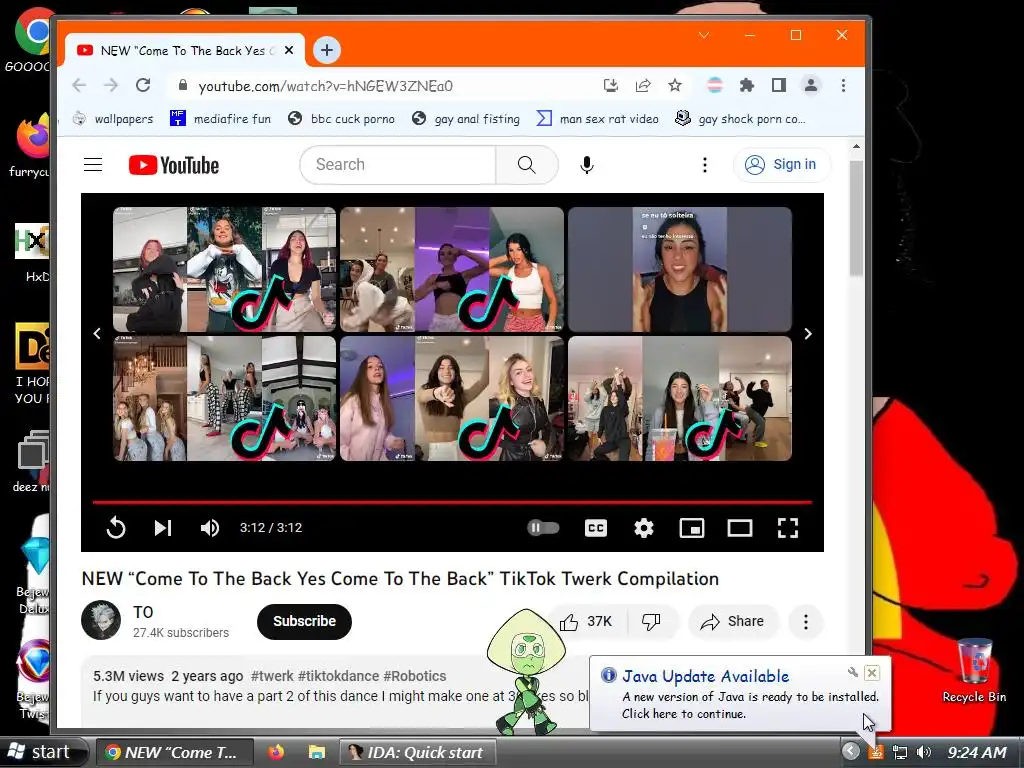Click the Share button
Screen dimensions: 1024x768
tap(731, 621)
